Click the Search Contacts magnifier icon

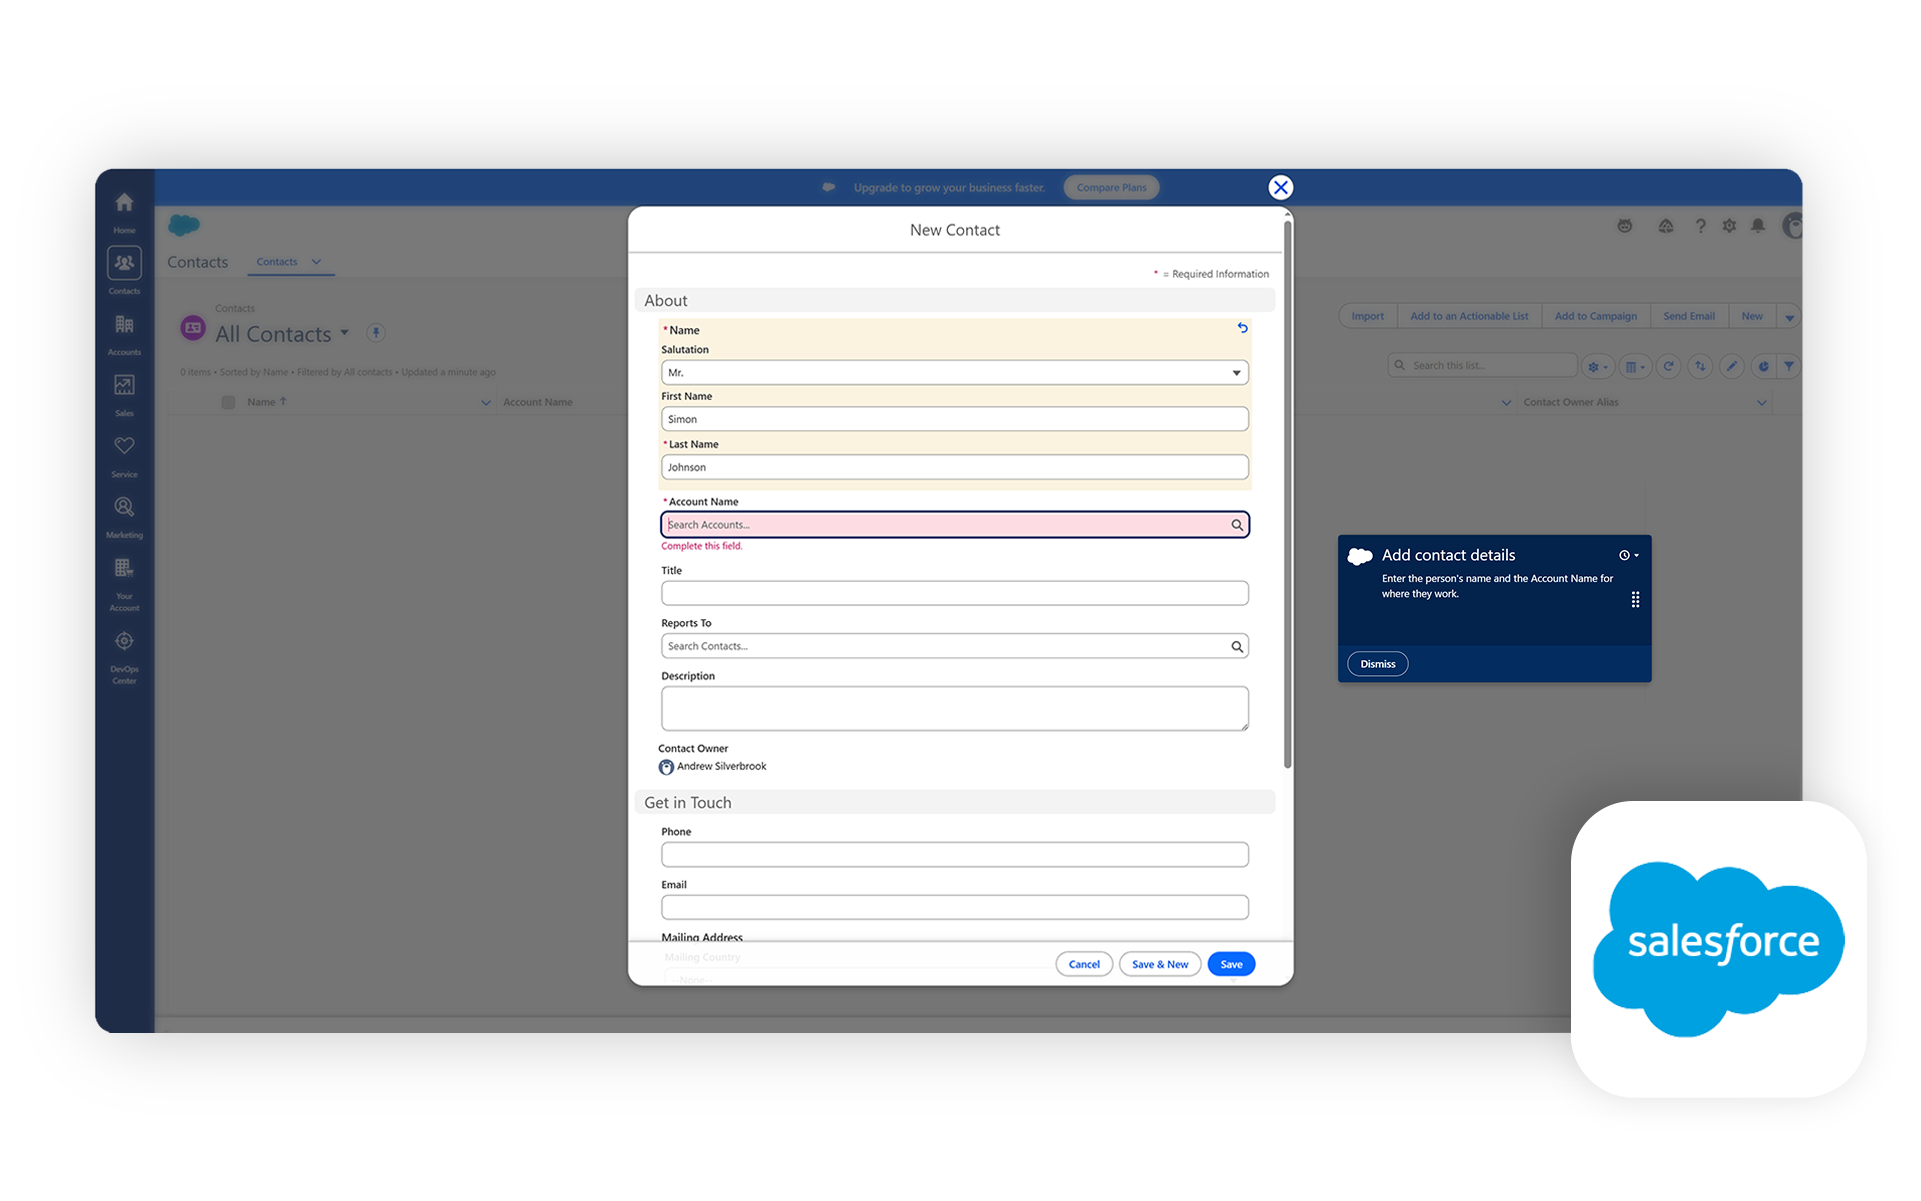(1237, 647)
